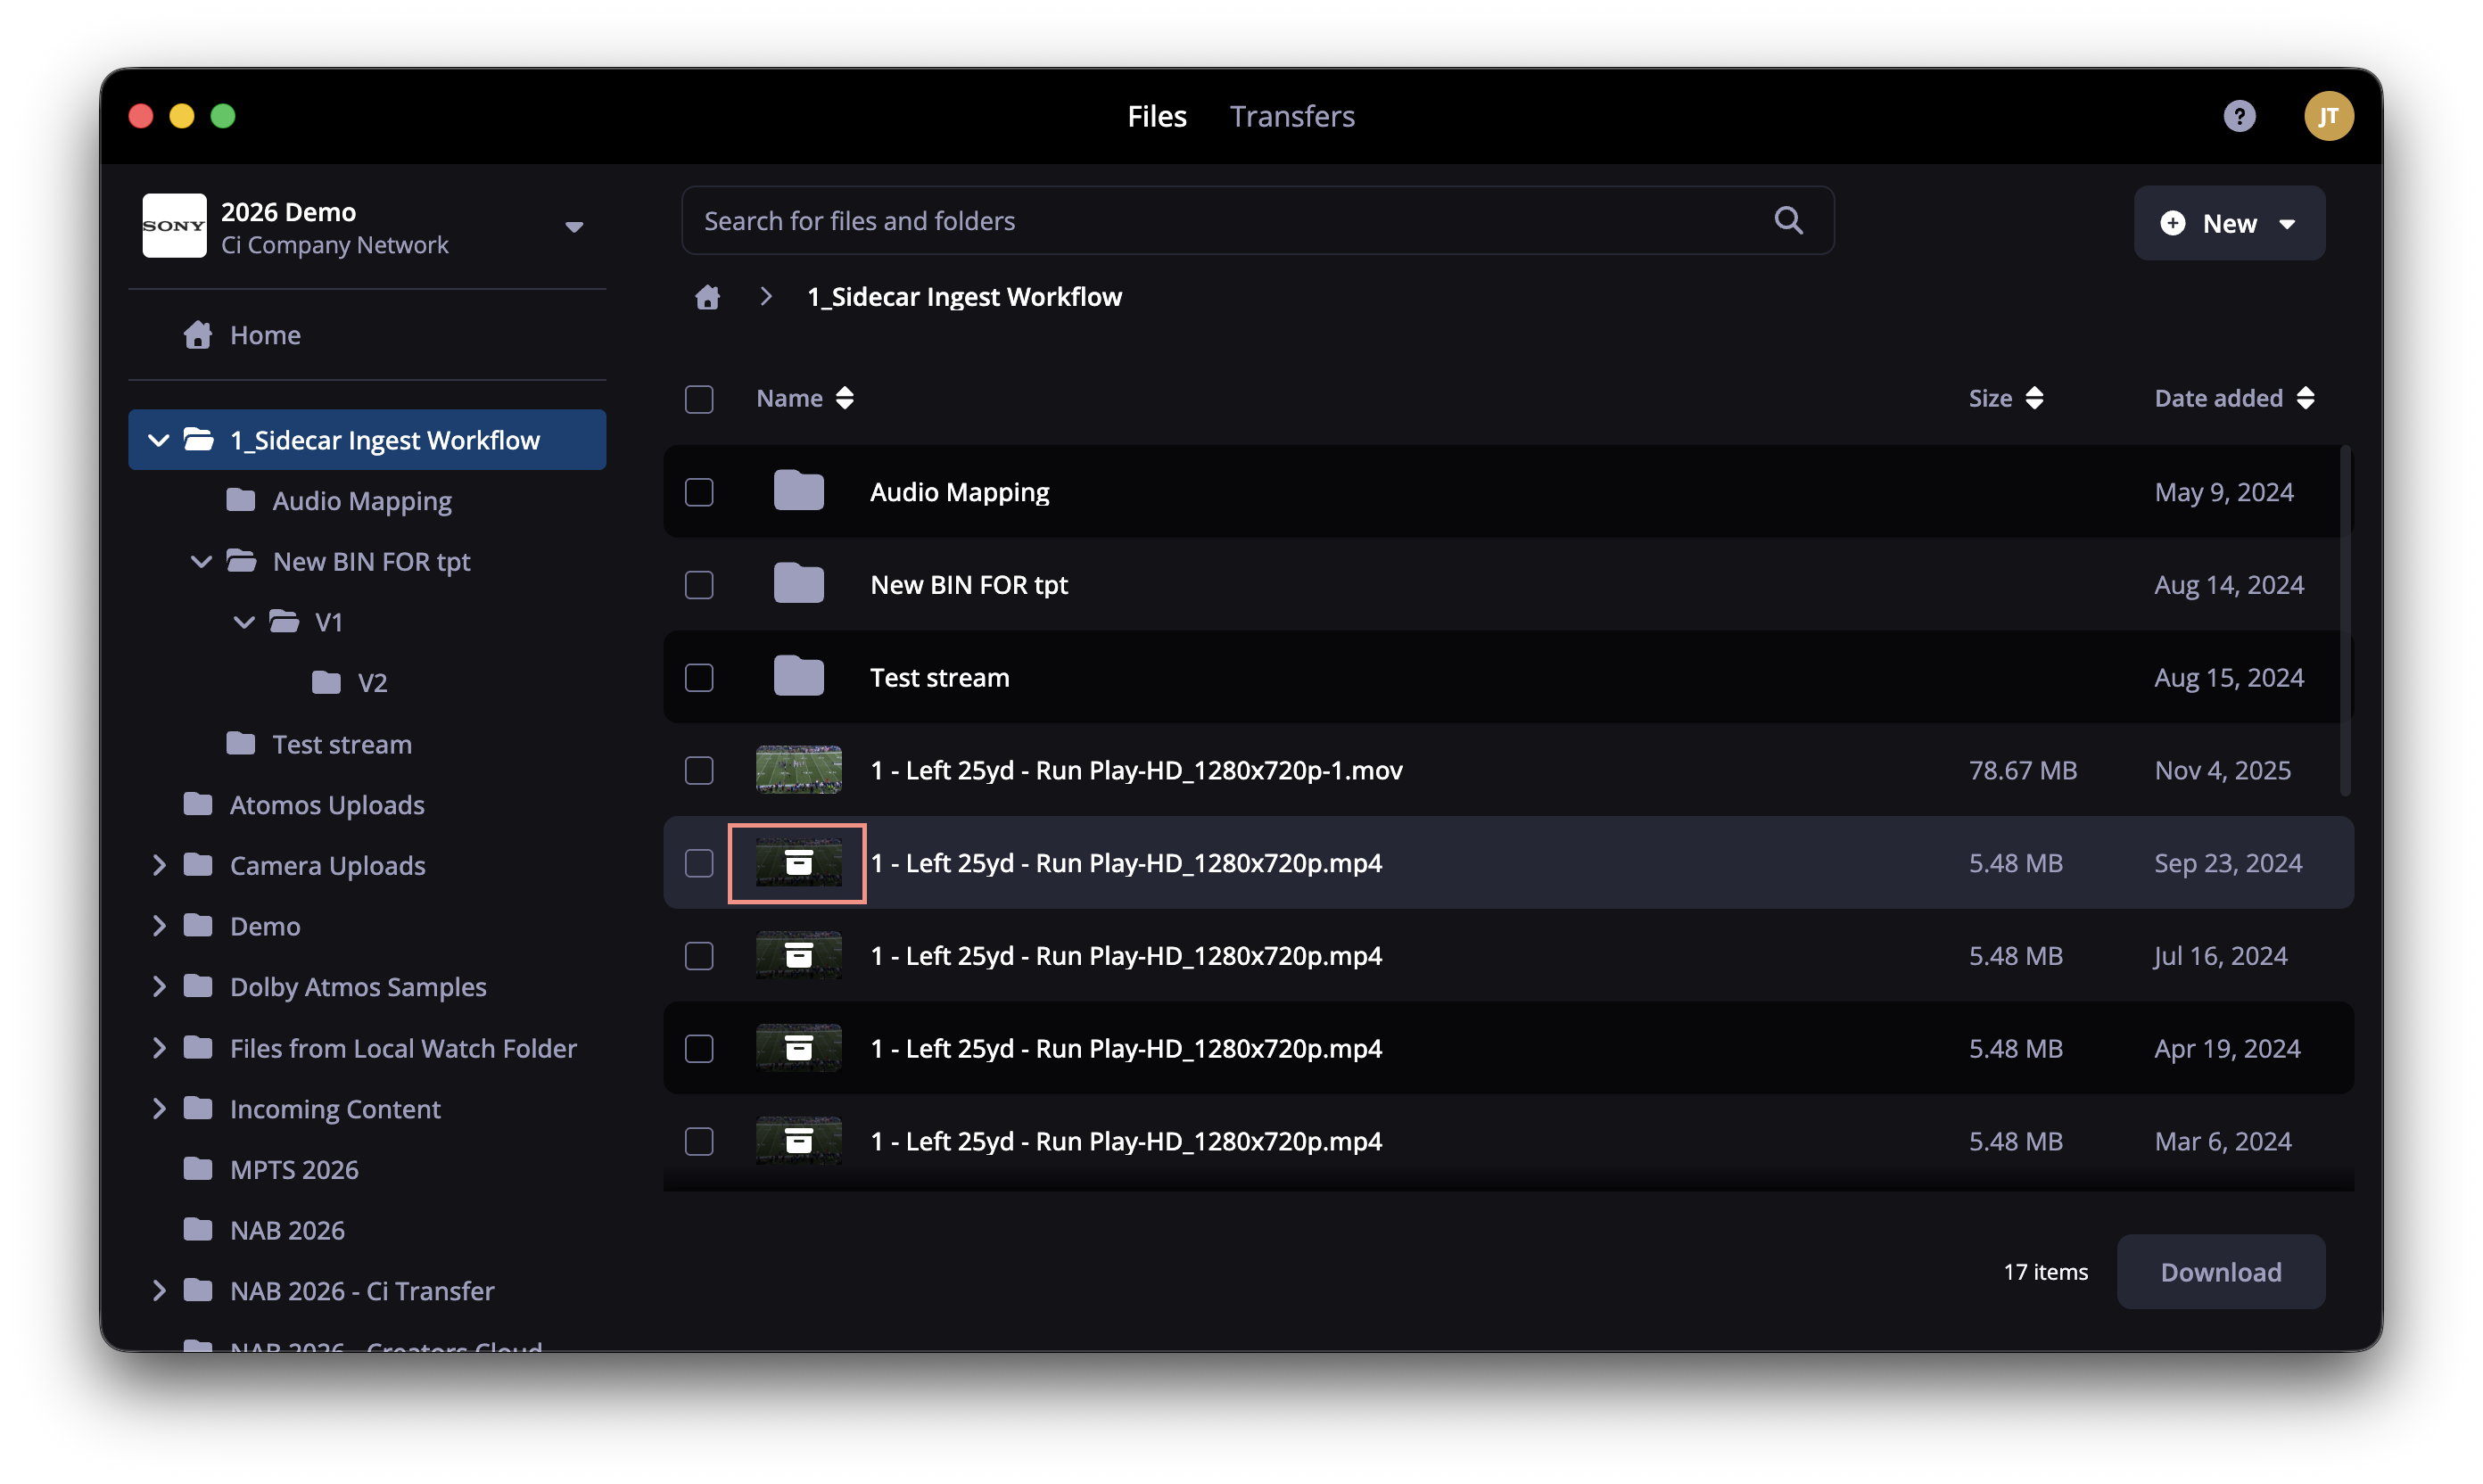This screenshot has width=2483, height=1484.
Task: Click the archived icon on Mar 6, 2024 file
Action: point(798,1141)
